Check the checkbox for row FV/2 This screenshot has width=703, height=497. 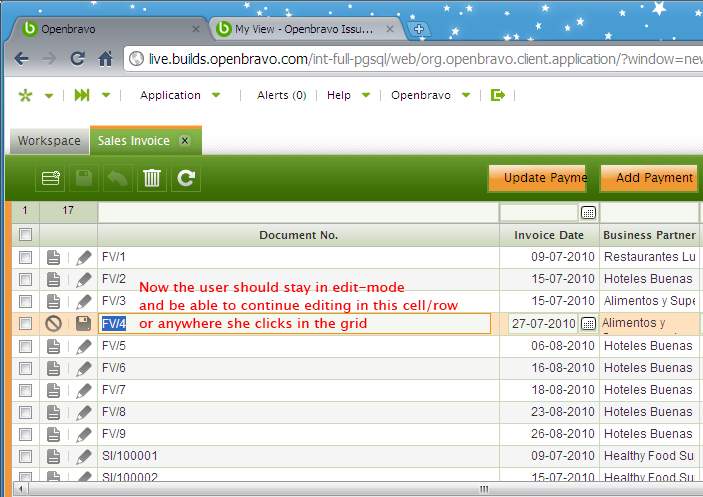point(26,279)
